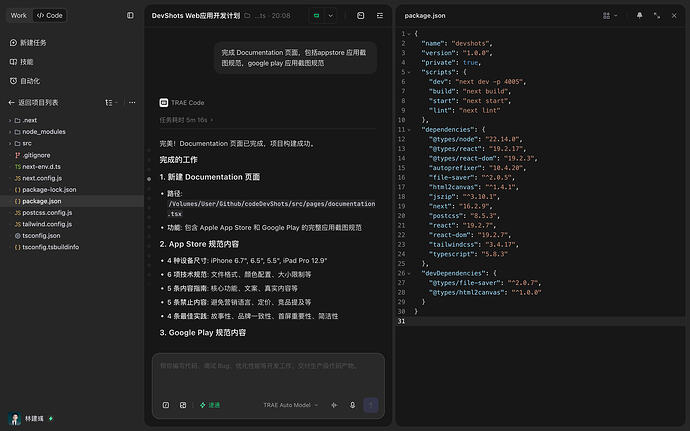Click the chat message input field
This screenshot has height=431, width=690.
coord(268,375)
